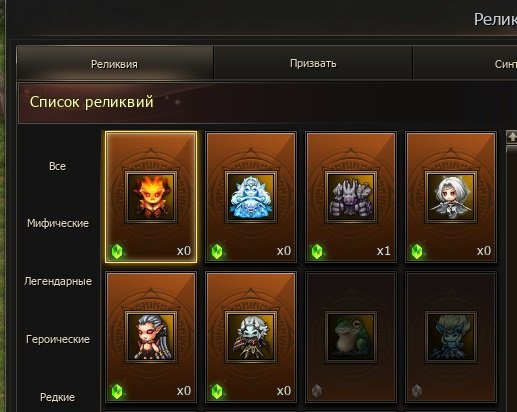Filter list by Все

57,166
